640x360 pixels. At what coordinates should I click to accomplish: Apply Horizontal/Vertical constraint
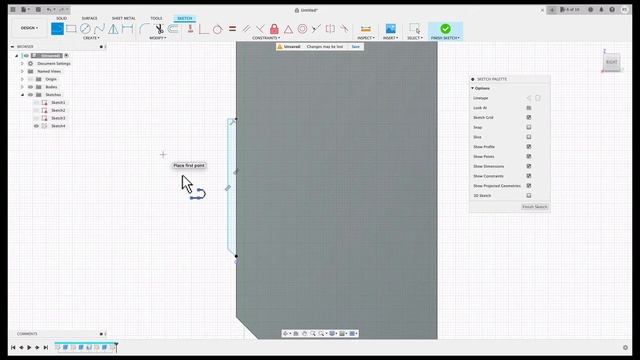(190, 29)
